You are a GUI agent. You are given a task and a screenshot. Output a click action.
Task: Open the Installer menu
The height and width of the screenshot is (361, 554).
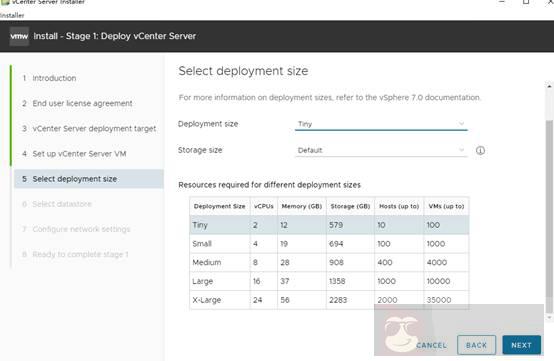(x=12, y=15)
